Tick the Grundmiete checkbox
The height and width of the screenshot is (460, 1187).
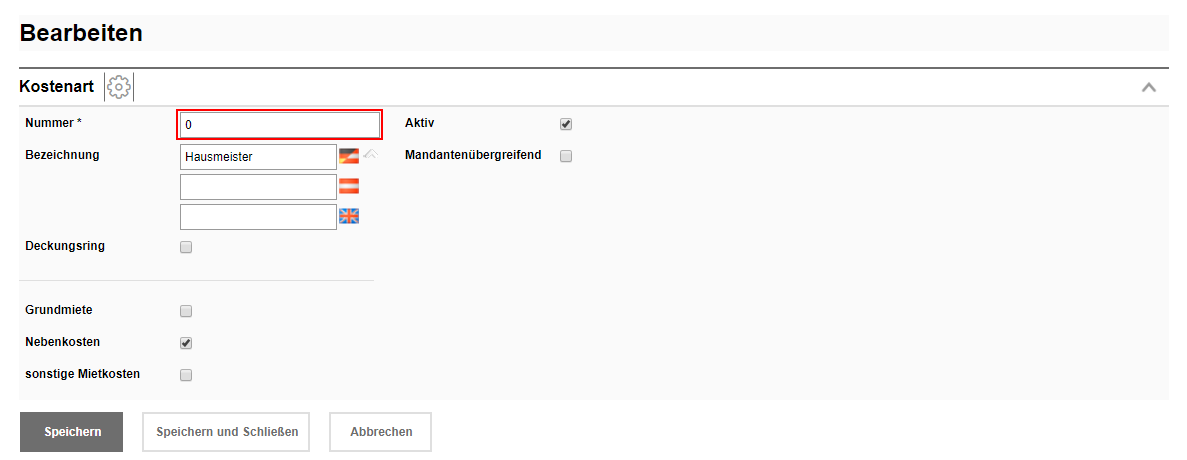click(186, 311)
